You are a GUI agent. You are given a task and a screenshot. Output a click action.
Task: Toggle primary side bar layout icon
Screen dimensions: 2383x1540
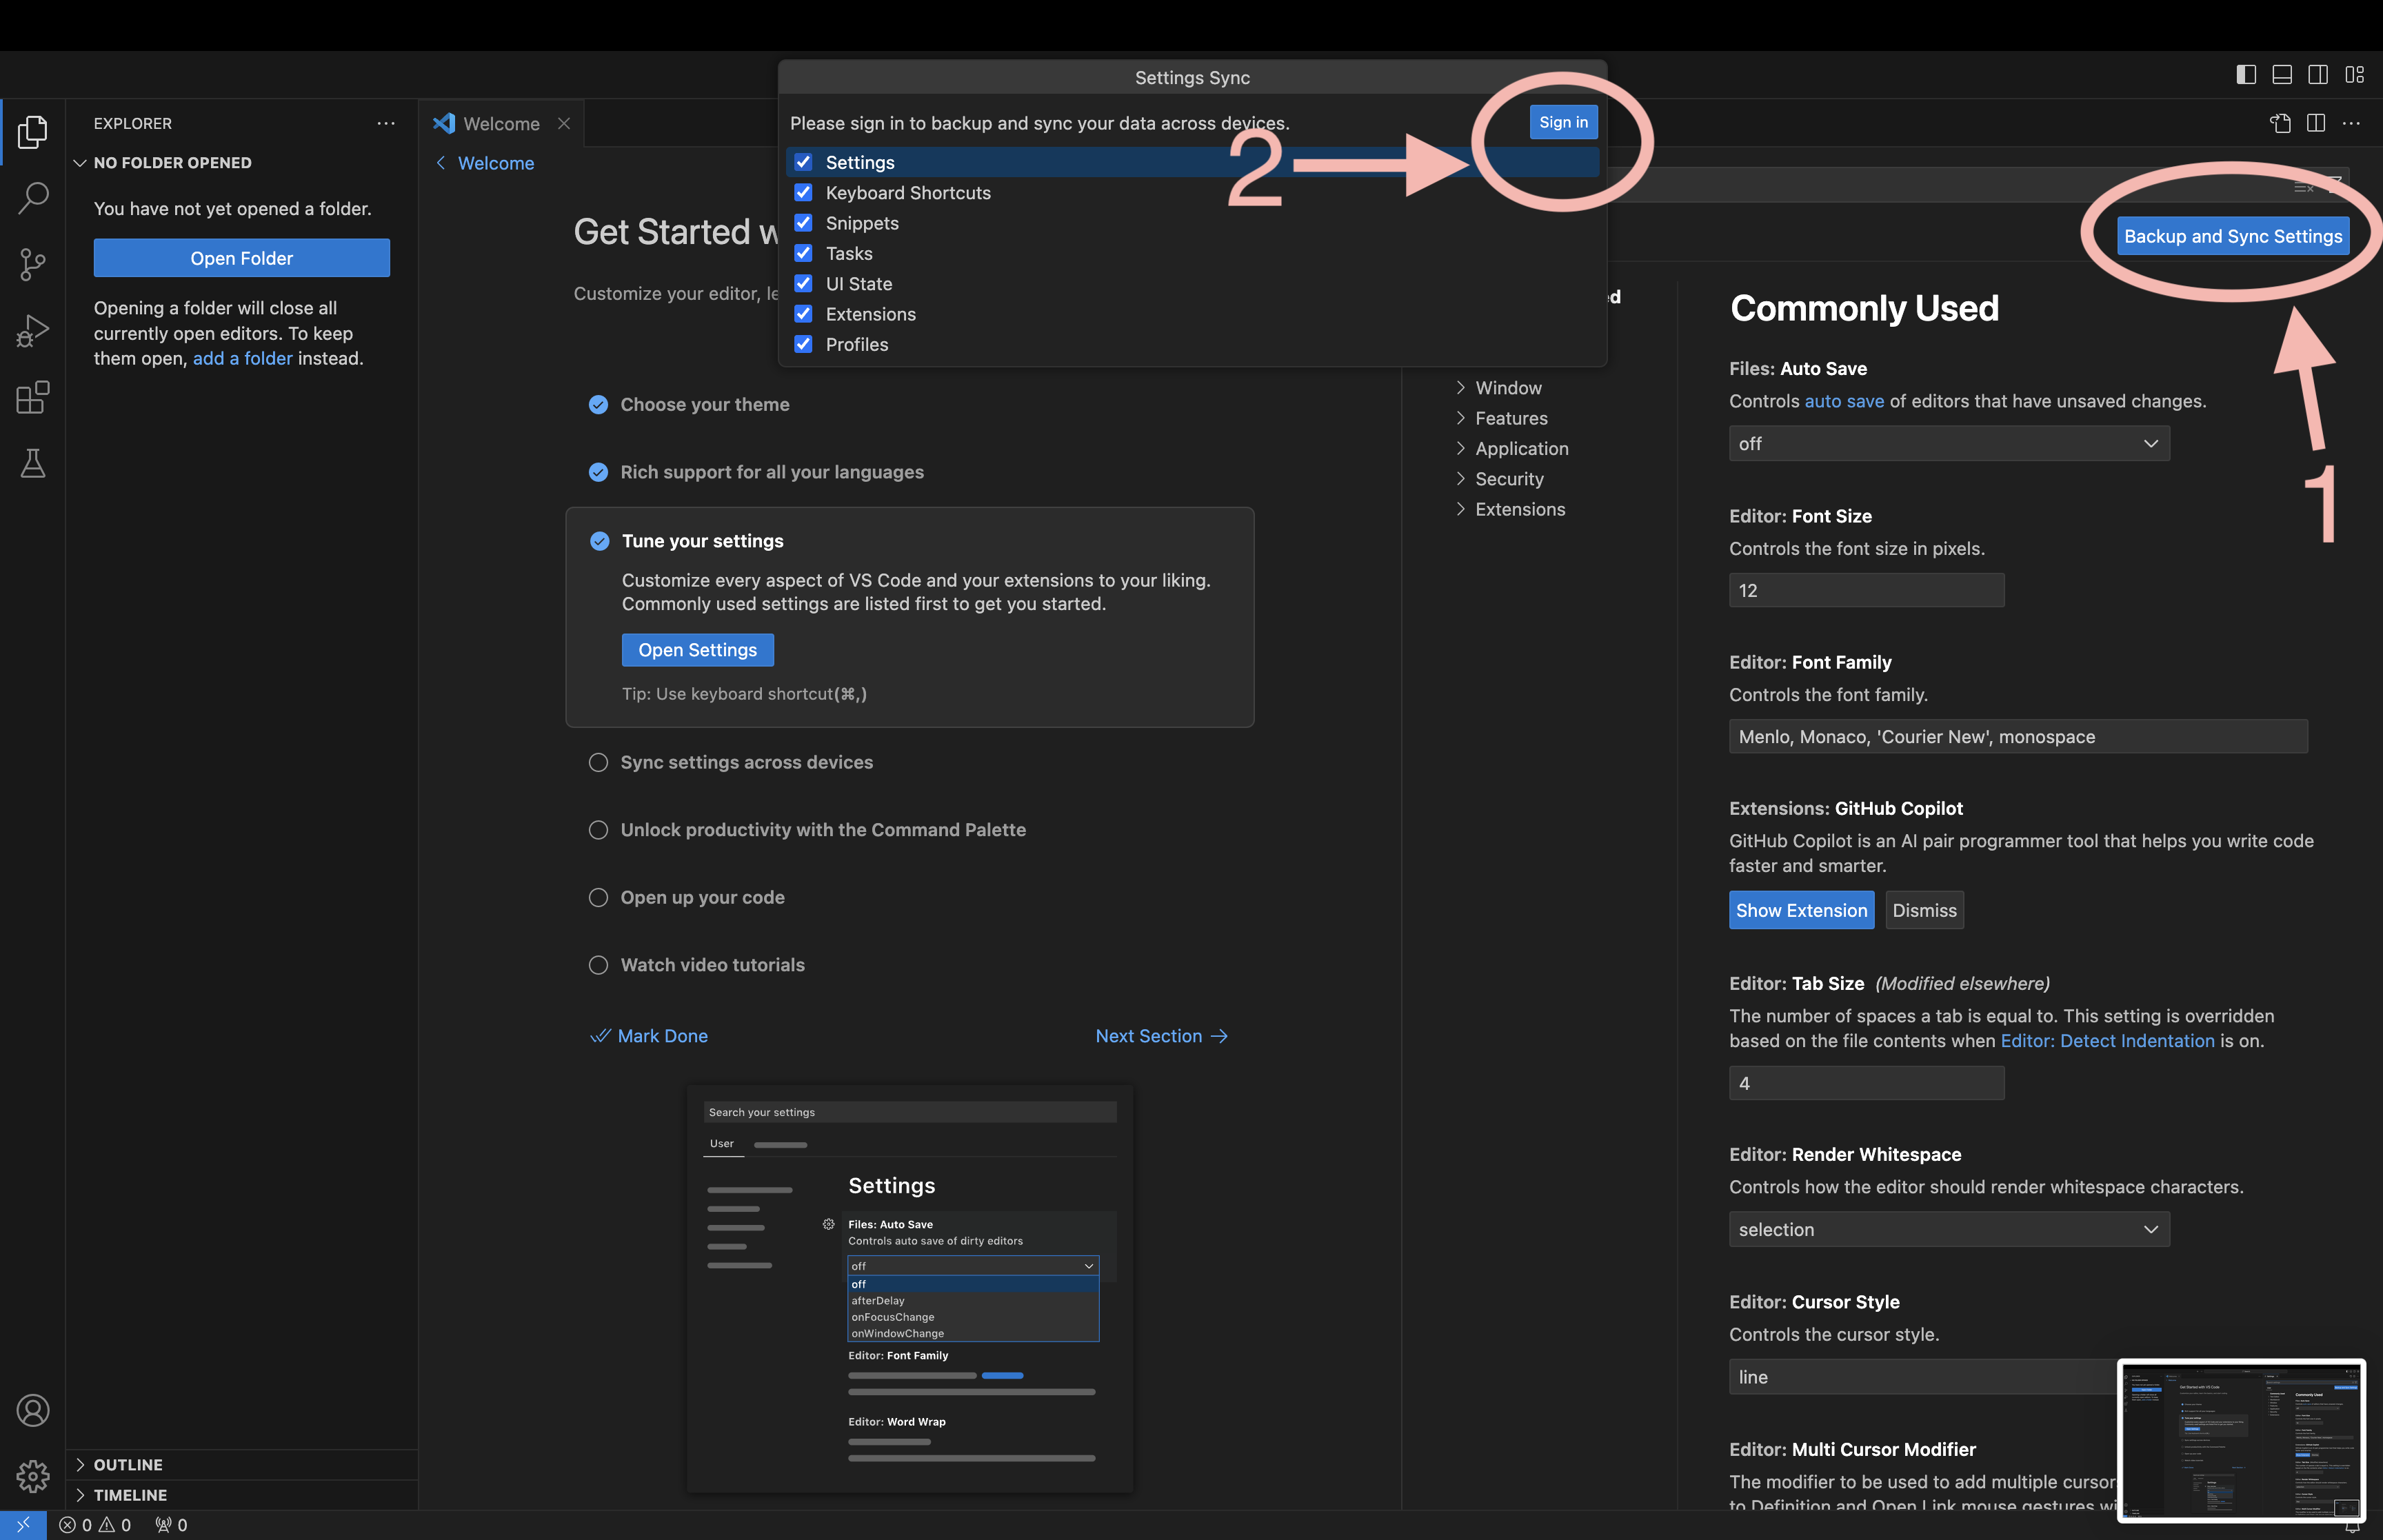click(x=2246, y=75)
